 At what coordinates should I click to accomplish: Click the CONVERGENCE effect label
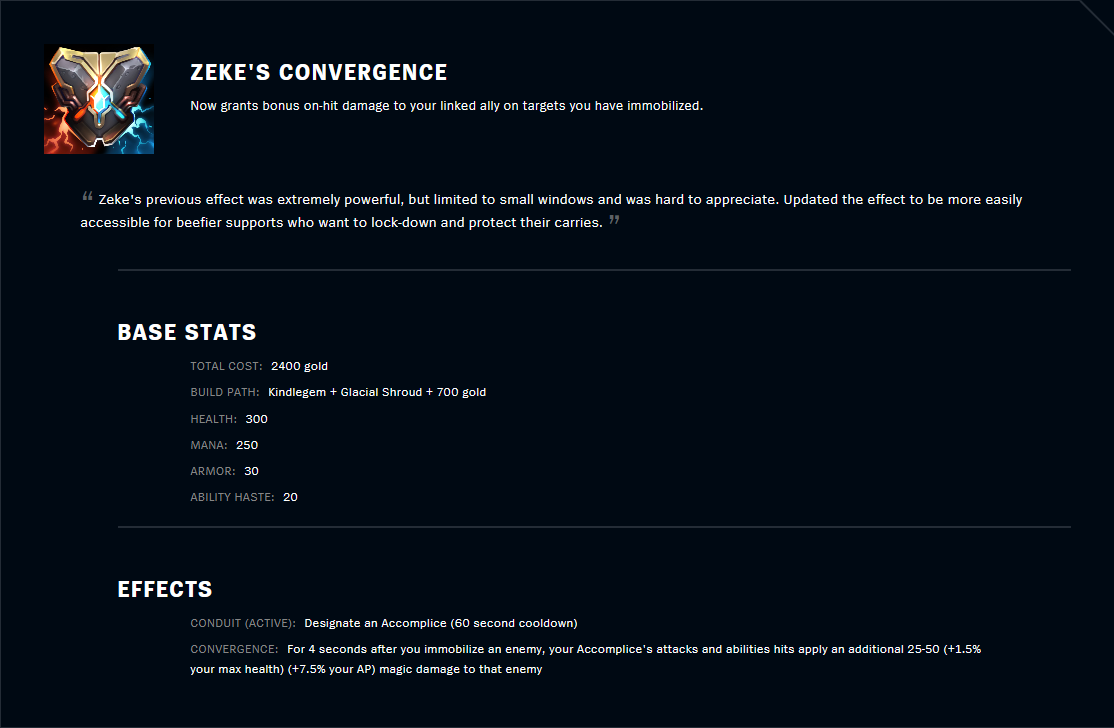[234, 650]
